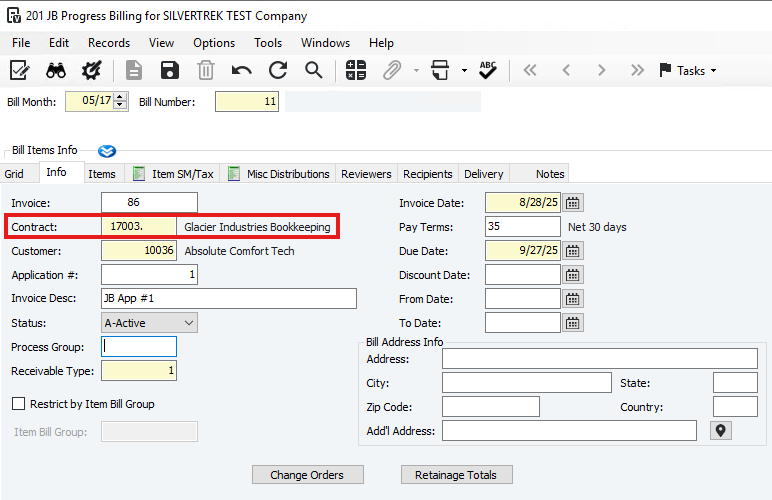The width and height of the screenshot is (772, 500).
Task: Click the trash can delete icon
Action: [206, 70]
